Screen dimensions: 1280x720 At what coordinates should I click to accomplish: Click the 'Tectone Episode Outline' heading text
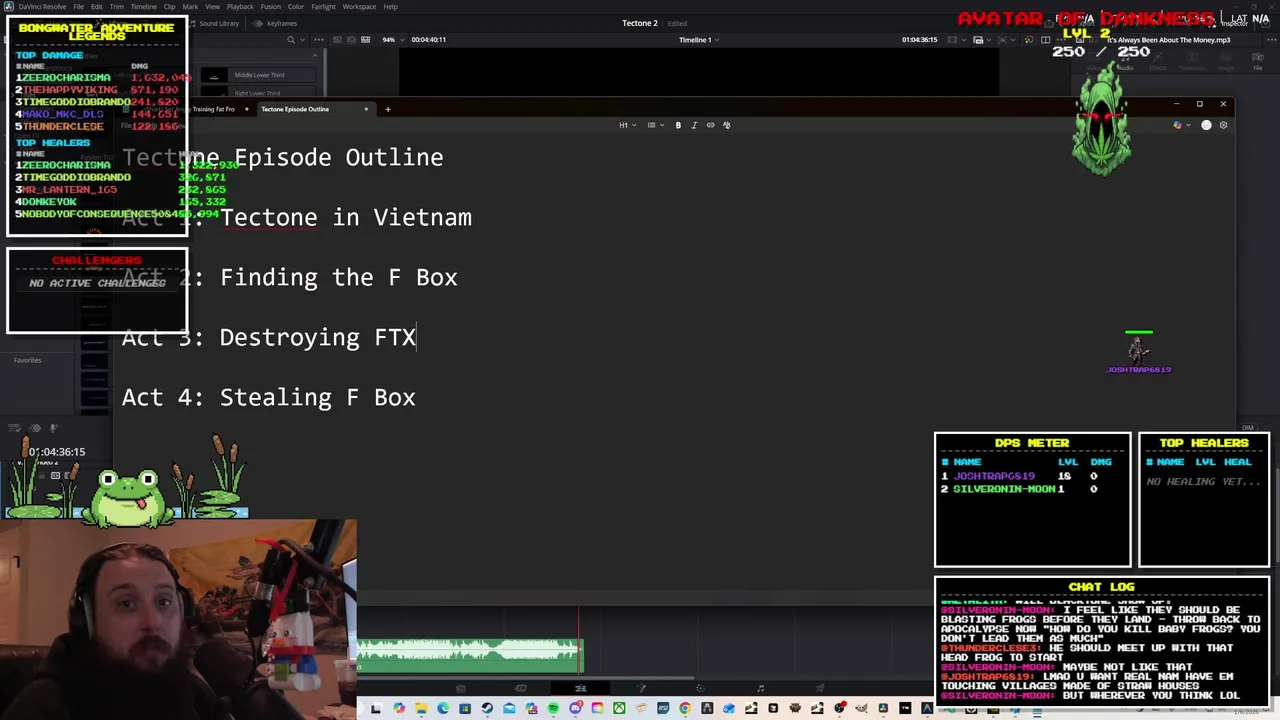coord(283,157)
